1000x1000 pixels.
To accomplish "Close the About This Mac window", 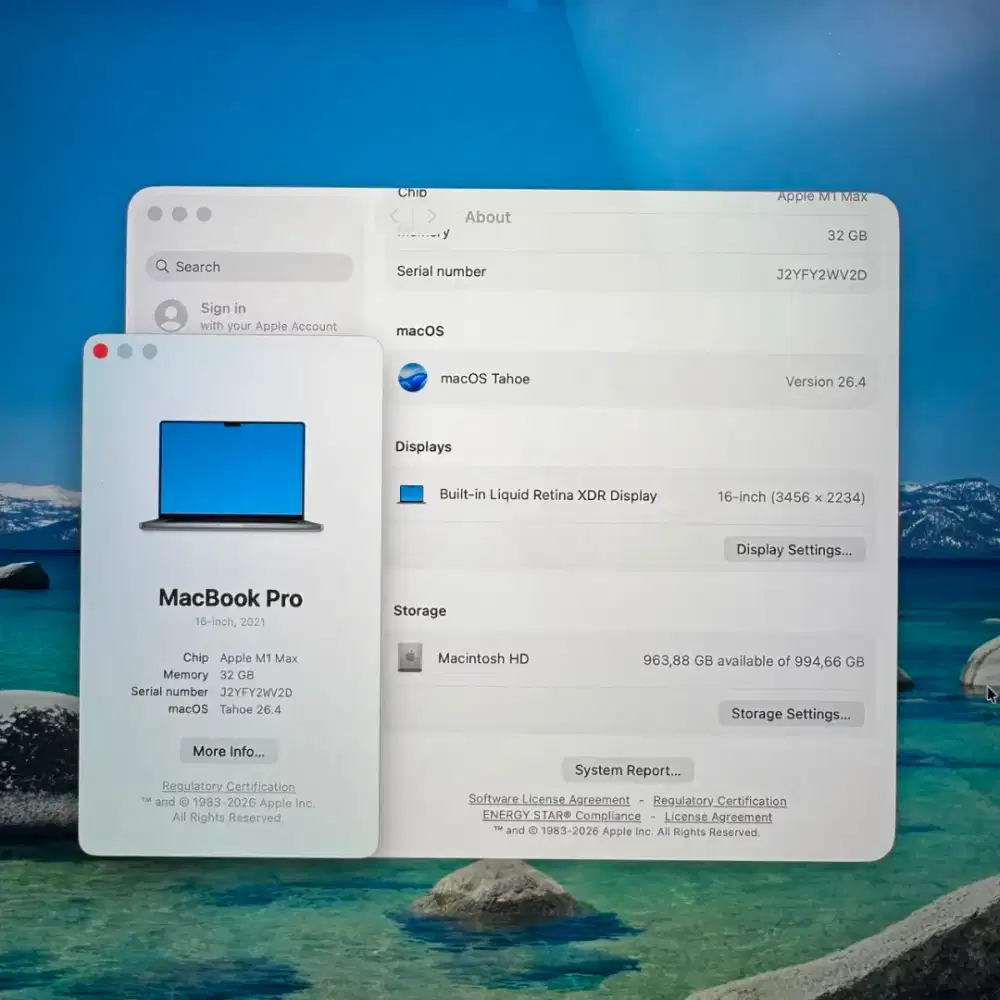I will [100, 351].
